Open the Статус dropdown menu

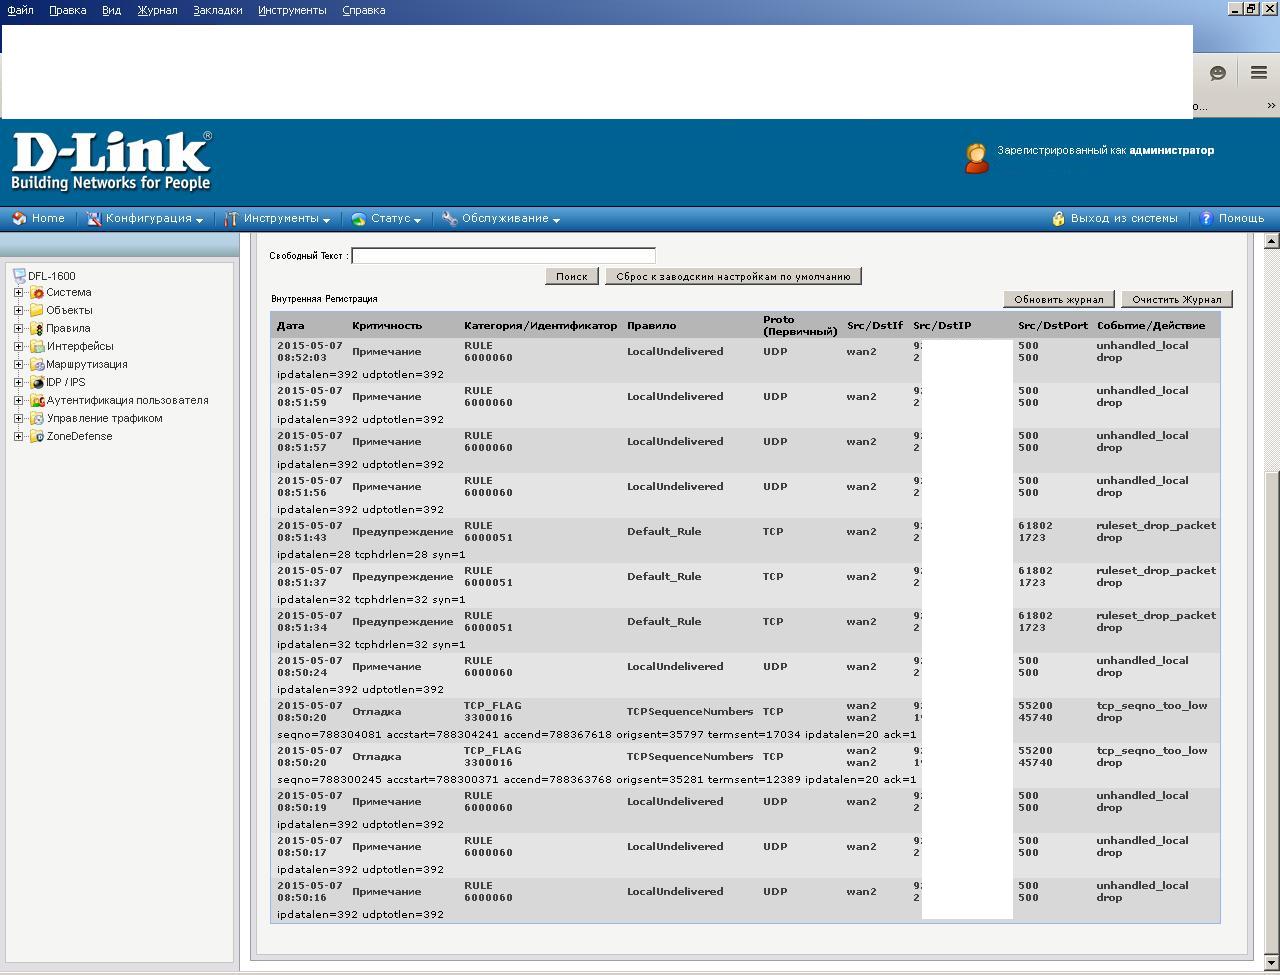point(386,218)
